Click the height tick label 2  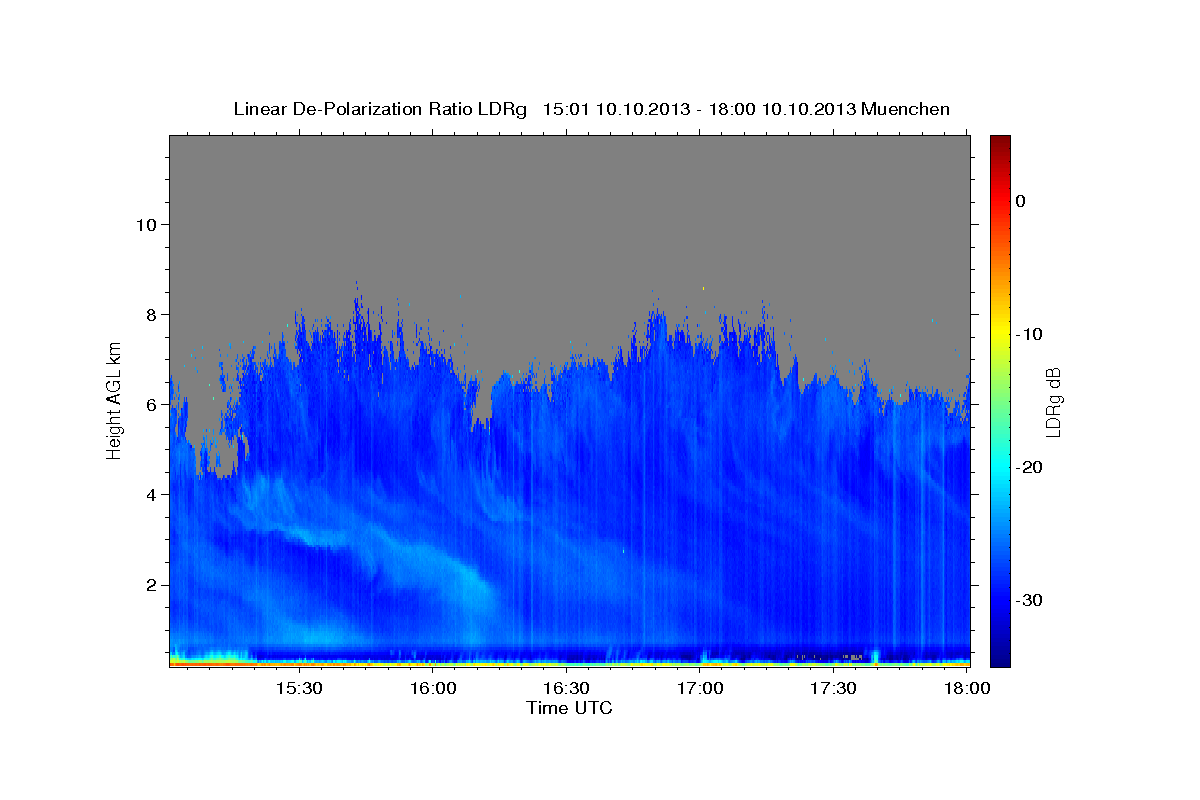151,584
